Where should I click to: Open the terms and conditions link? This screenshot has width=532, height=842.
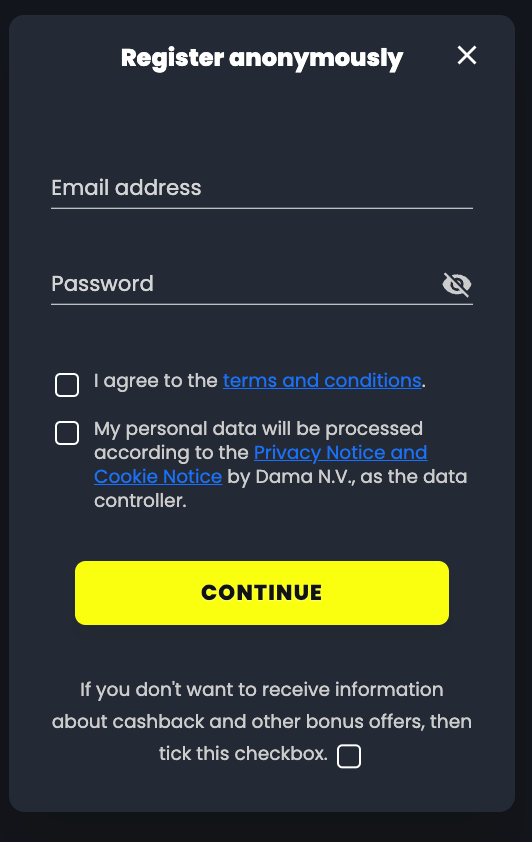pyautogui.click(x=322, y=381)
